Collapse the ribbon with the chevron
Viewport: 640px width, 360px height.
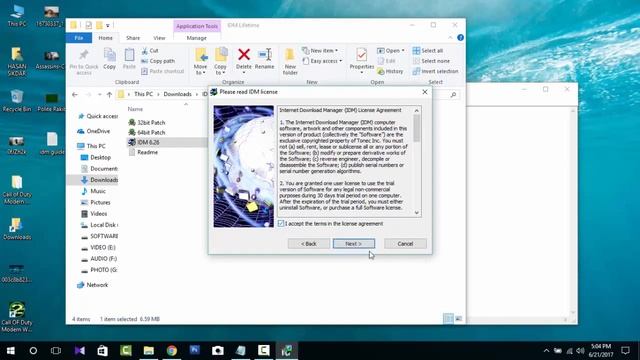[450, 38]
